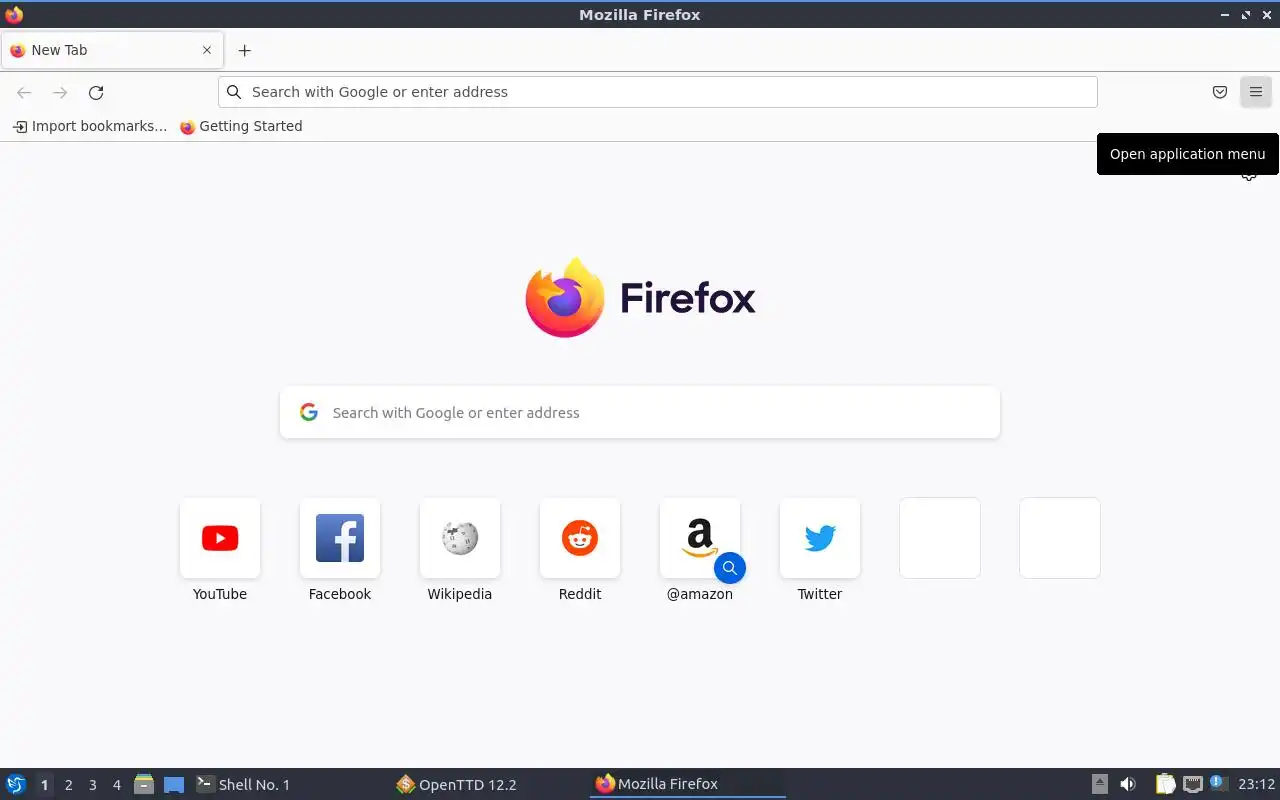This screenshot has height=800, width=1280.
Task: Click the Firefox icon in title bar
Action: coord(14,14)
